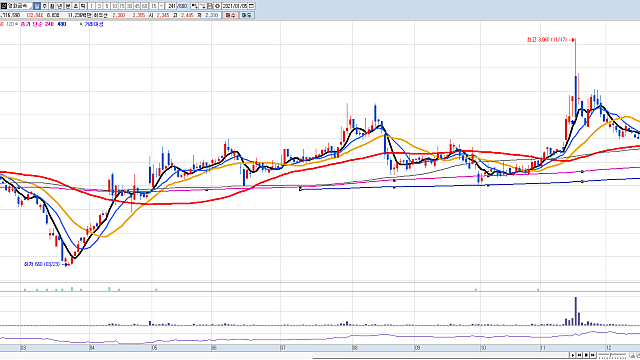
Task: Click the 08 month label on time axis
Action: pos(355,348)
